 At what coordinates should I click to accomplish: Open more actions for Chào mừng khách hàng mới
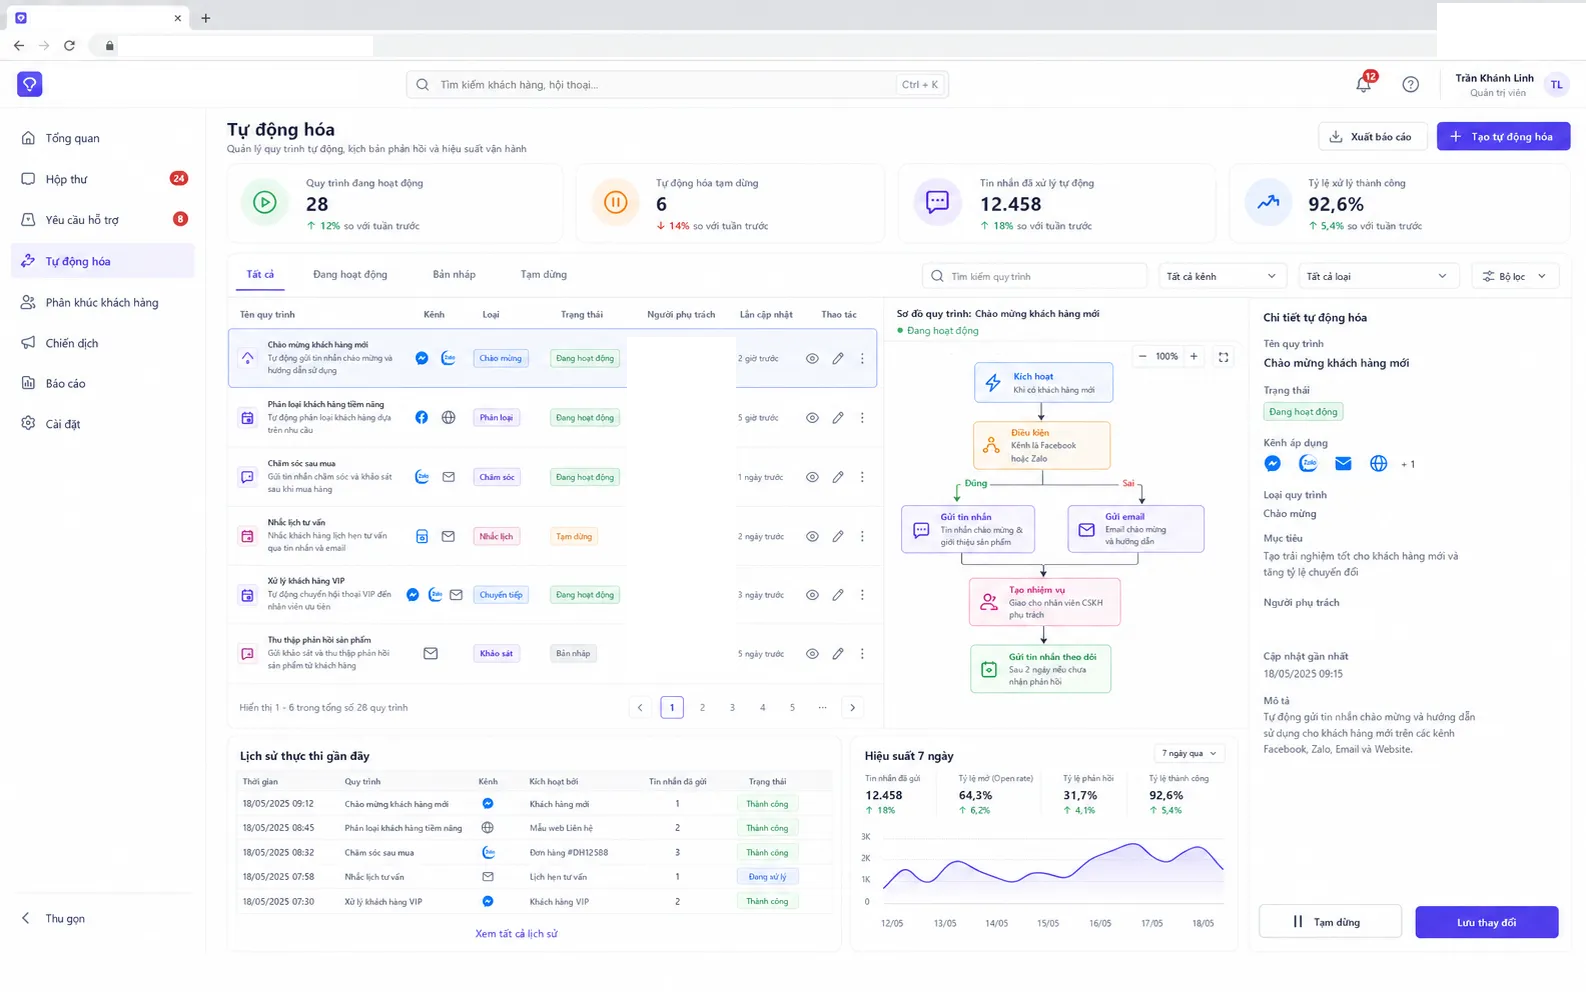pyautogui.click(x=862, y=358)
